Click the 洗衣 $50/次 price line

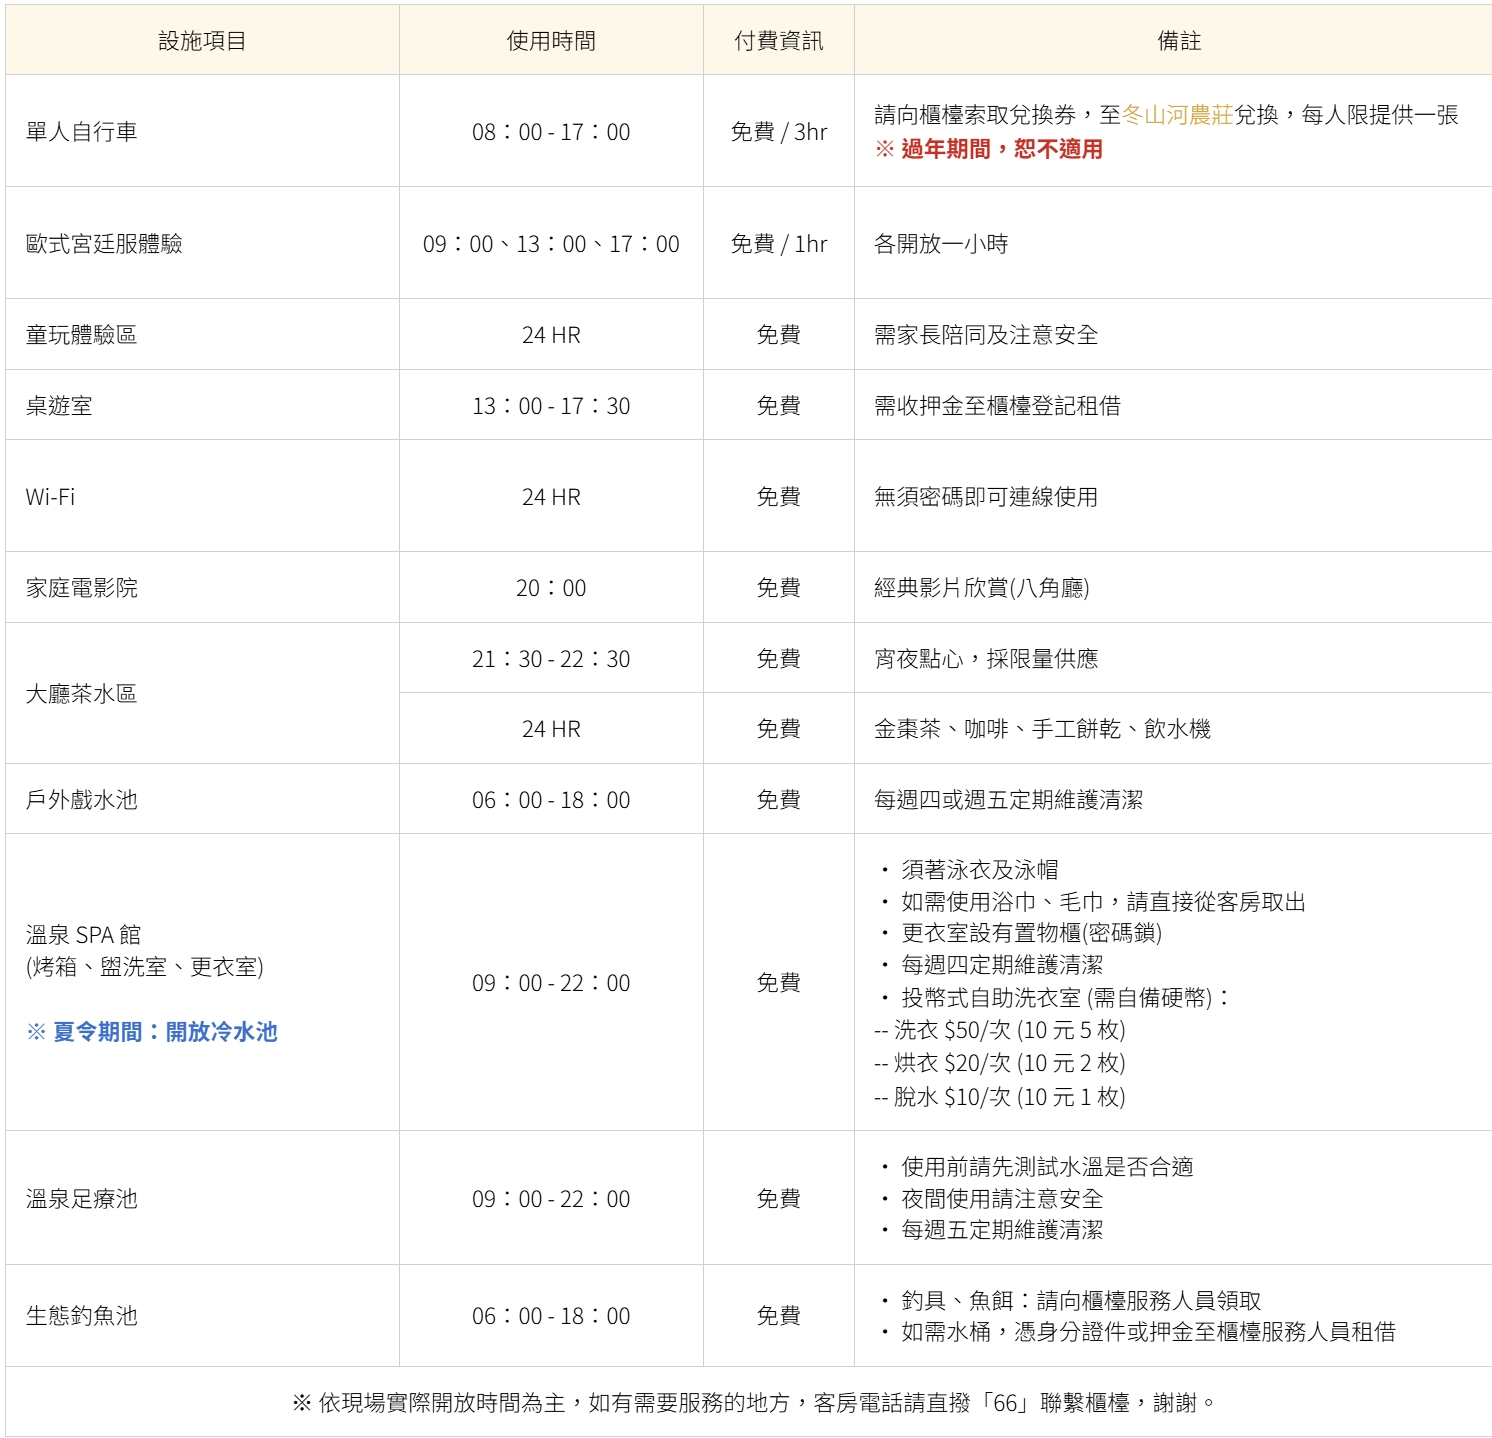1000,1029
